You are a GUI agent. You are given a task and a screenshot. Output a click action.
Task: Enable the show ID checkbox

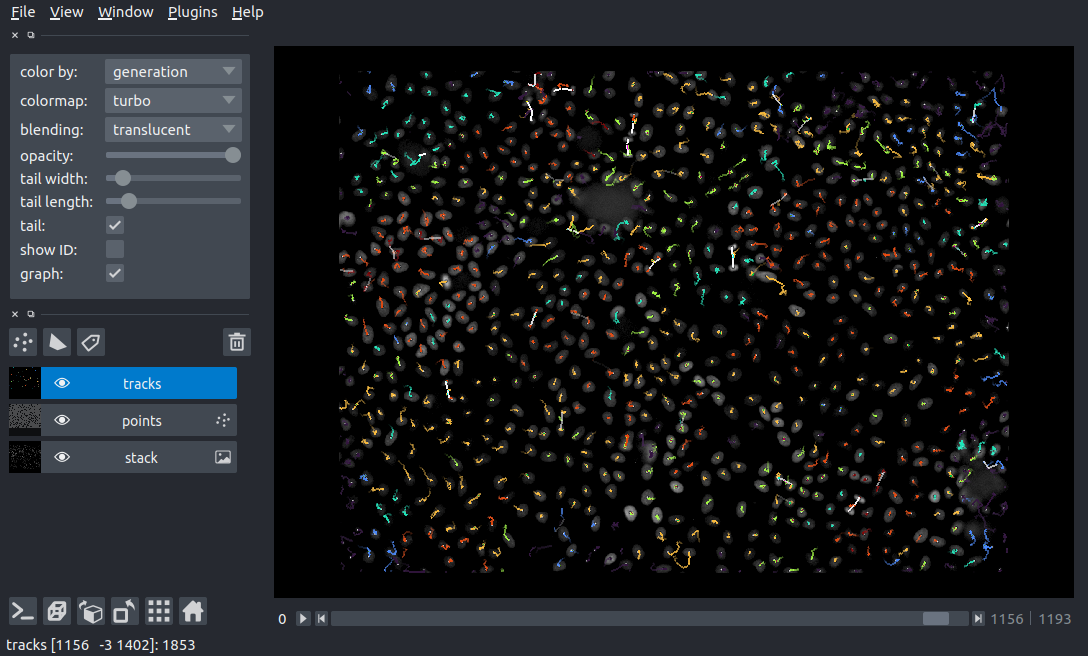pyautogui.click(x=114, y=249)
